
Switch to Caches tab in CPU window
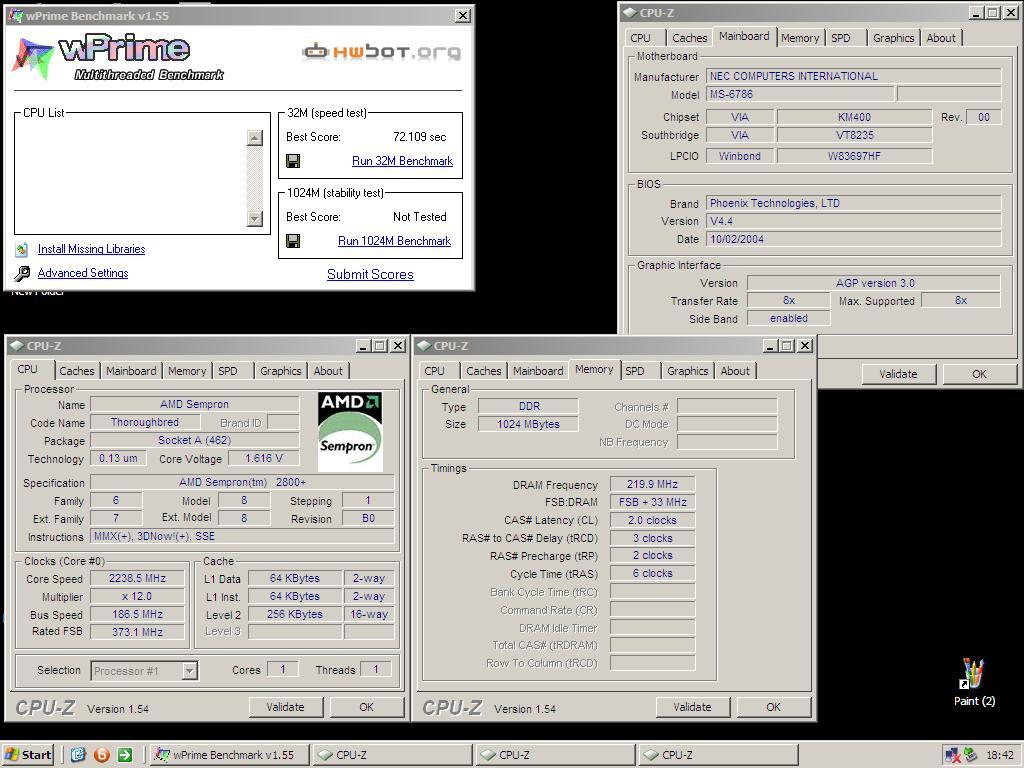click(x=77, y=371)
